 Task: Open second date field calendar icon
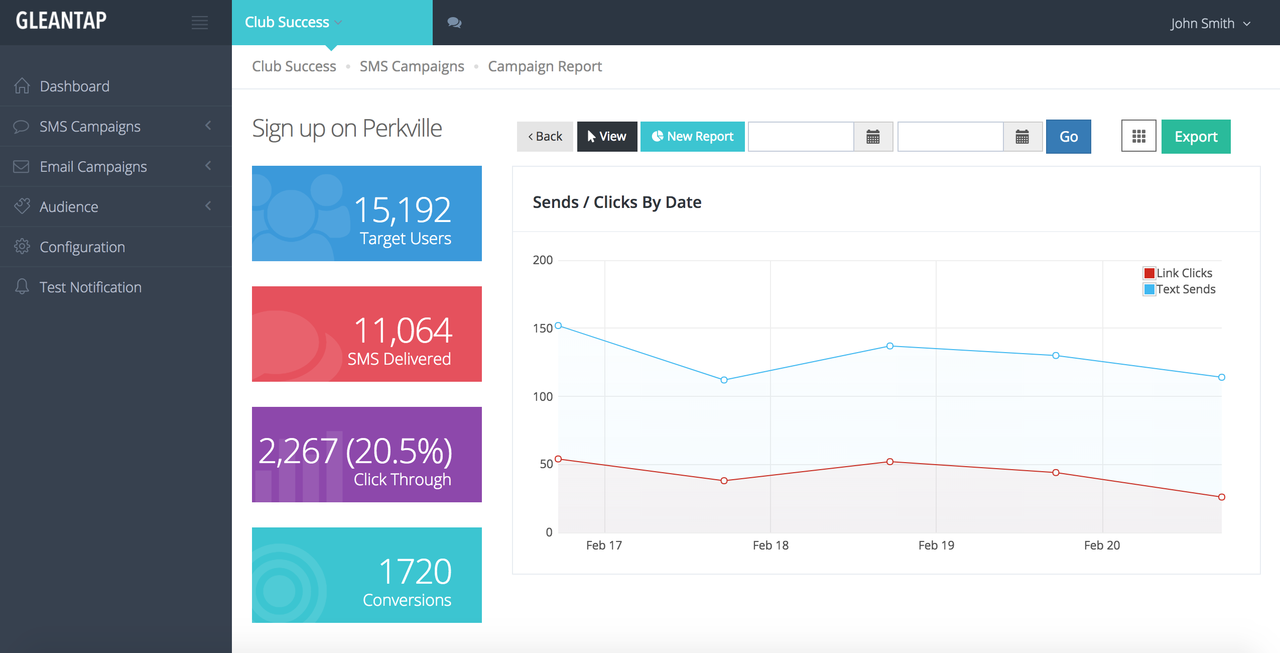pos(1022,137)
